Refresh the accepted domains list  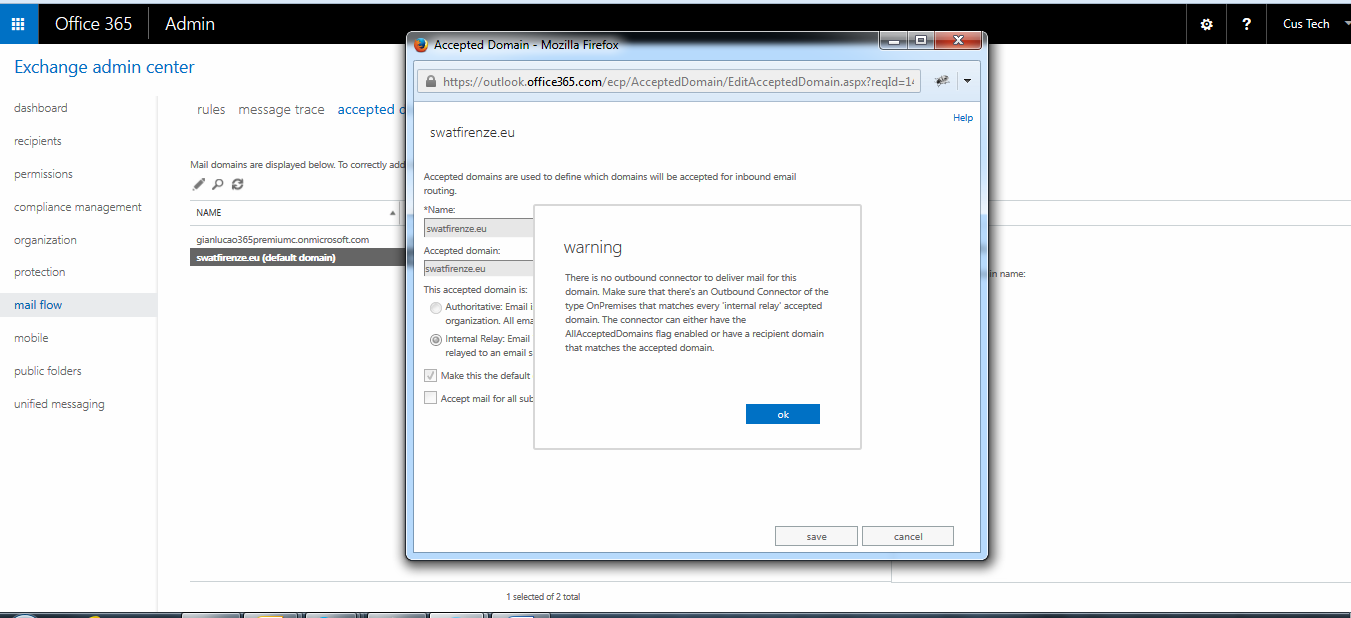click(237, 184)
